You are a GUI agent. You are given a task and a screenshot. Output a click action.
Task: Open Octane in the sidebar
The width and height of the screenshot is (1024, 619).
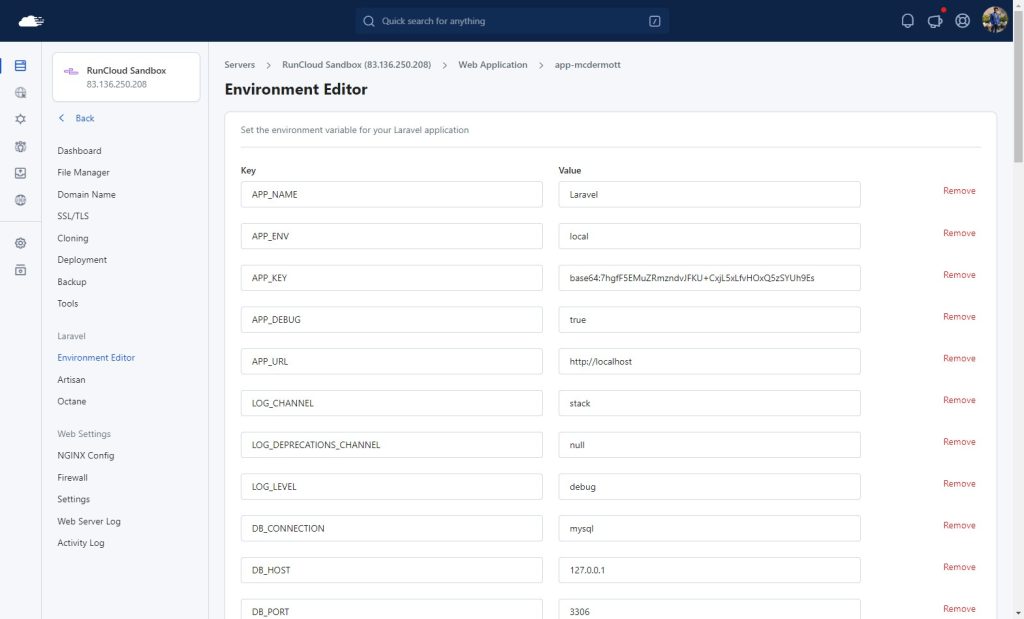(x=71, y=402)
